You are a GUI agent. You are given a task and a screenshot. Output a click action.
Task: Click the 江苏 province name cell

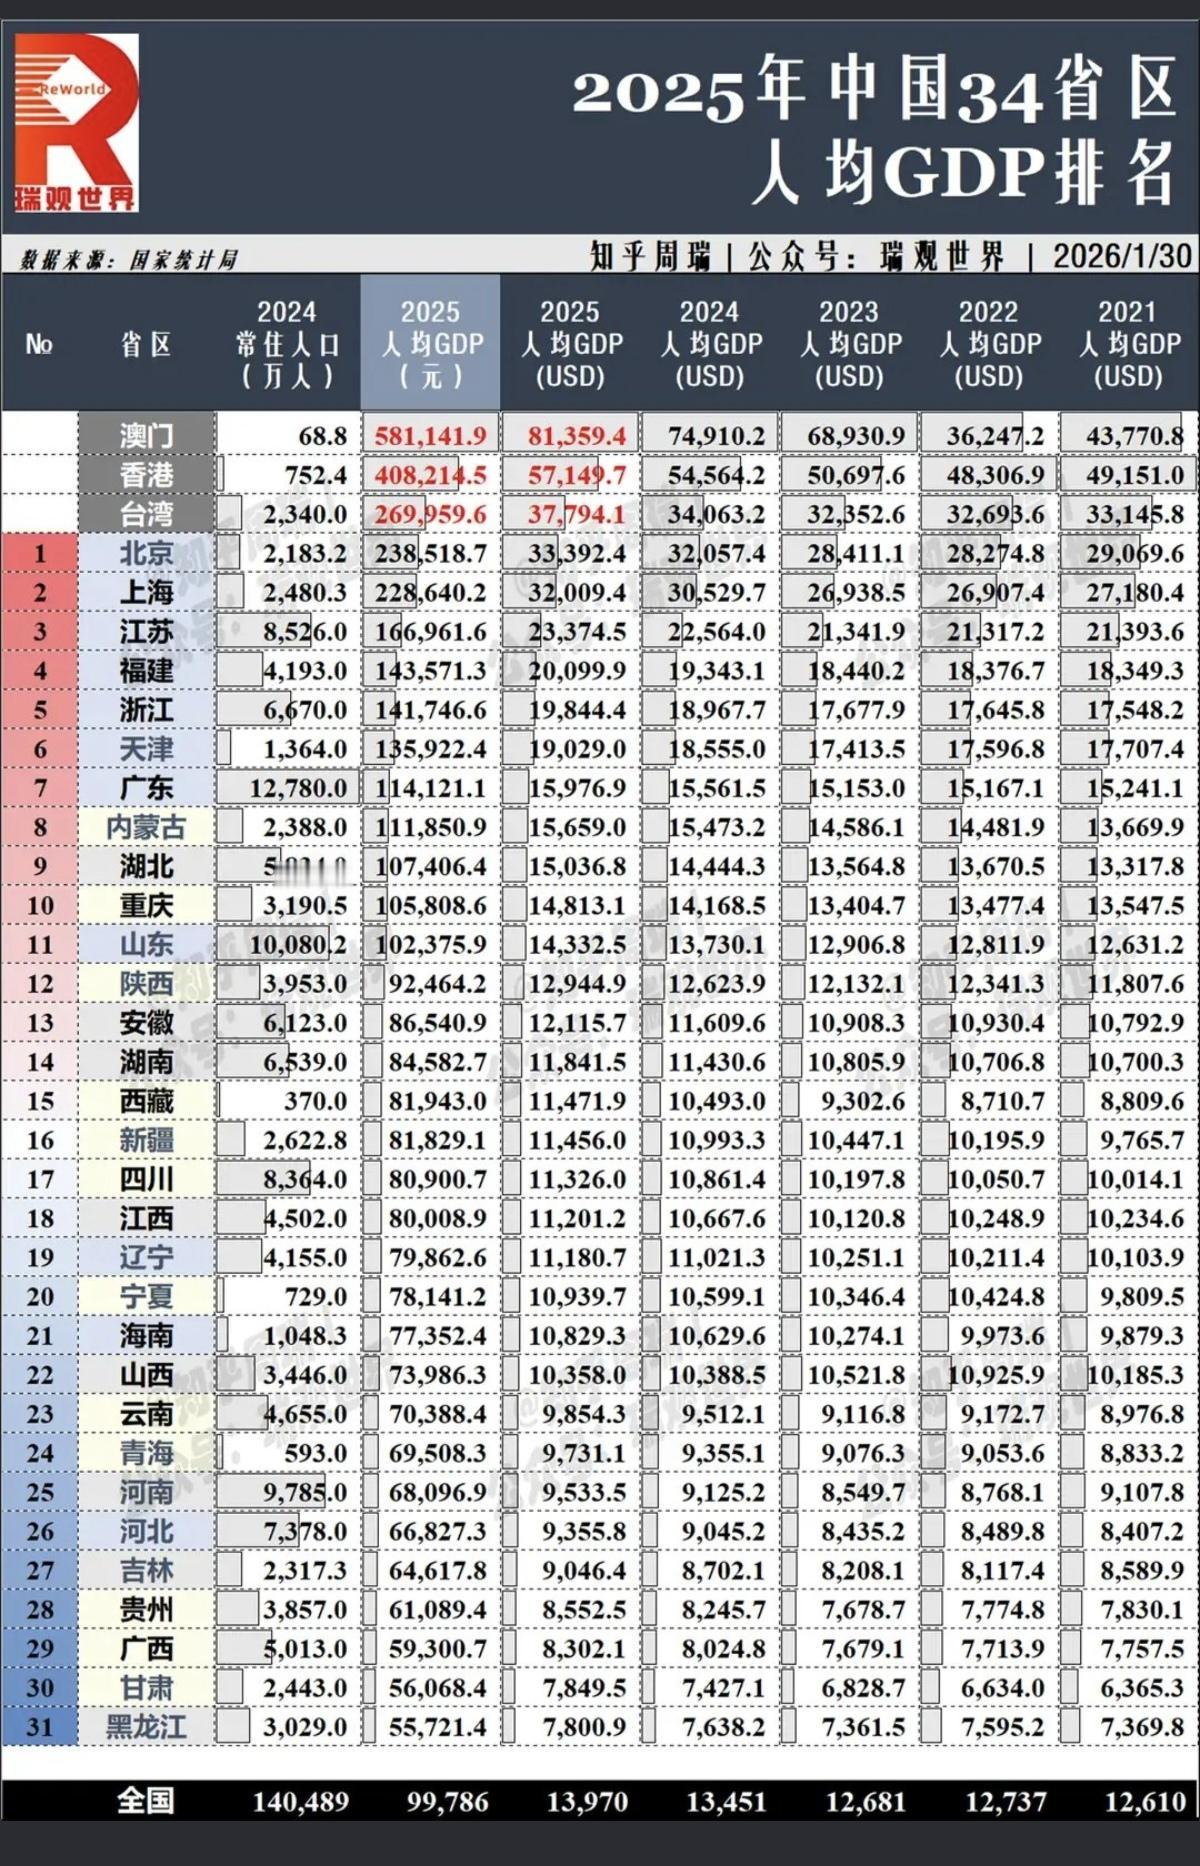pos(146,631)
